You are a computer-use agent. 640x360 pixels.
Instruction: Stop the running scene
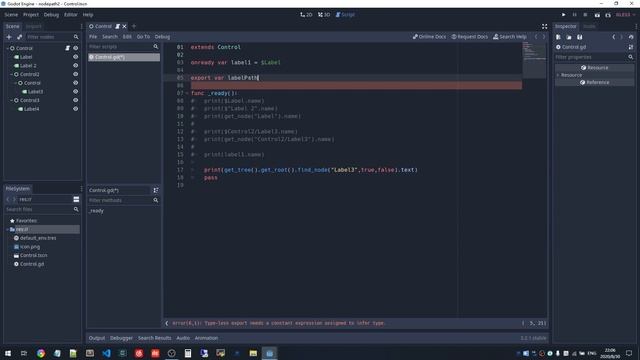[585, 15]
